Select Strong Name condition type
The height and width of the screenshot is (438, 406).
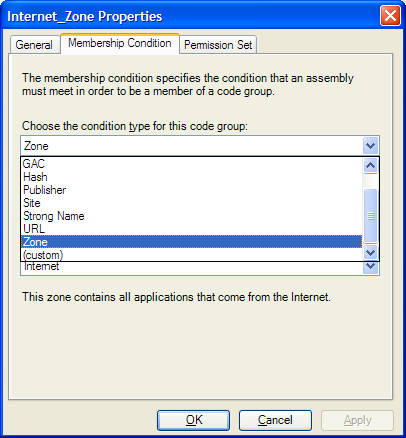click(192, 216)
